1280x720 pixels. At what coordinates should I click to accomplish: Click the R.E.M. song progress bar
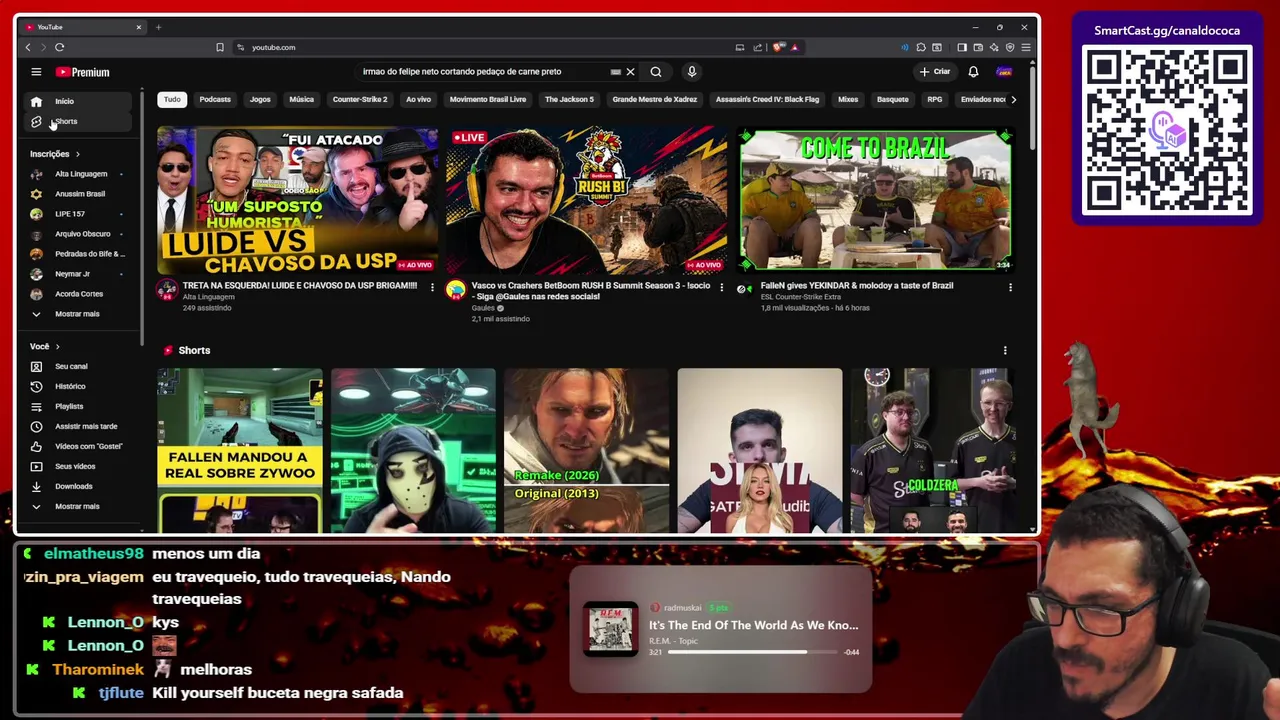pos(753,652)
